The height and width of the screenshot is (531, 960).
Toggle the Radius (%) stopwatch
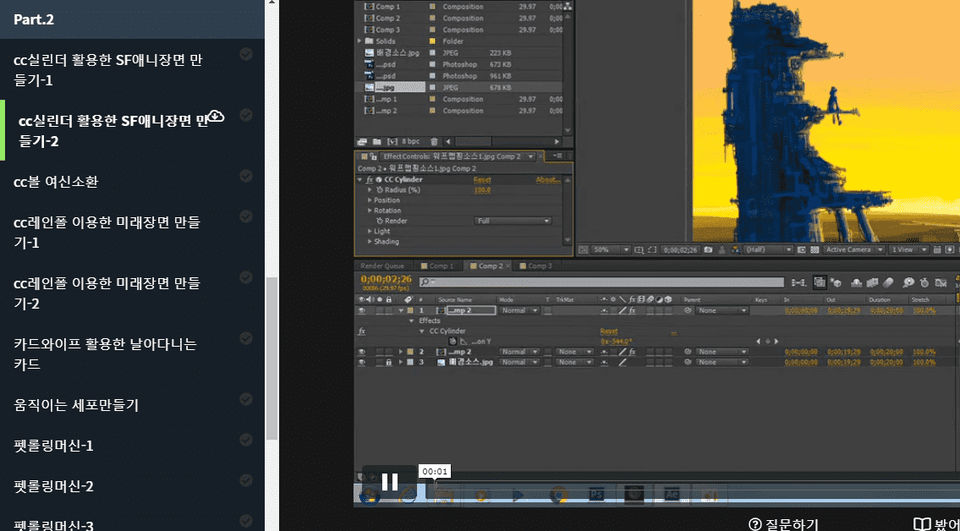point(380,190)
